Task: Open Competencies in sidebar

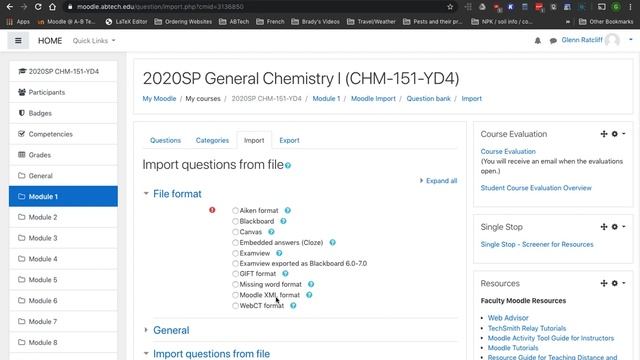Action: point(63,134)
